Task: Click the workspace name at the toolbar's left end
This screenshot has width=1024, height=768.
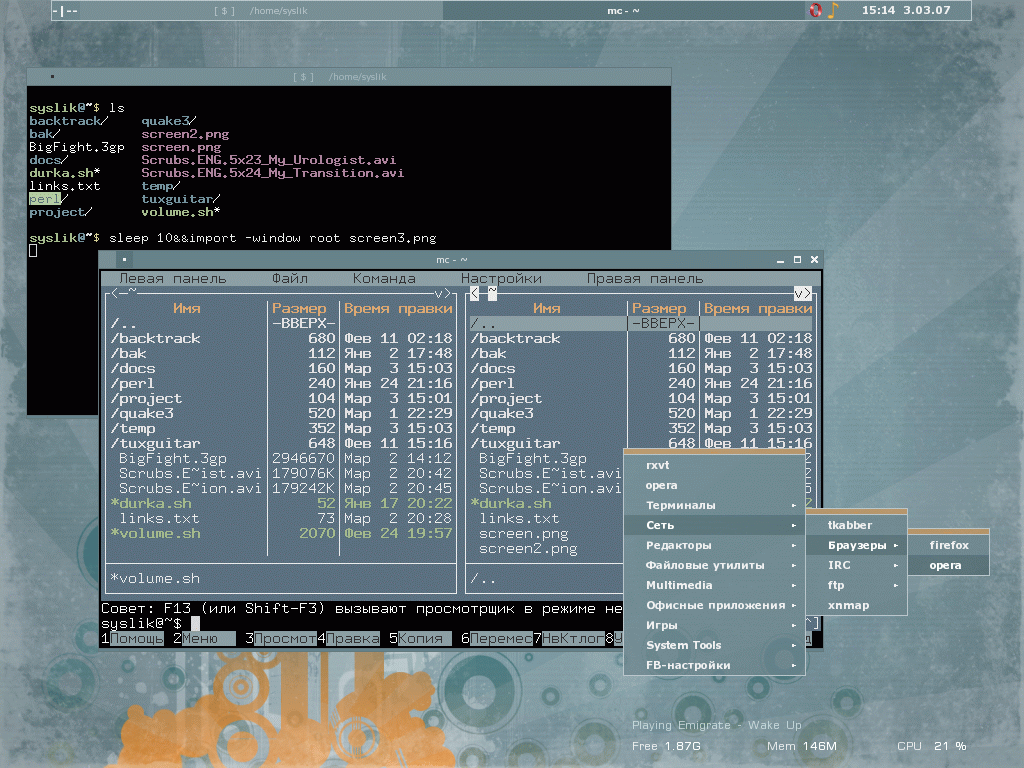Action: point(65,10)
